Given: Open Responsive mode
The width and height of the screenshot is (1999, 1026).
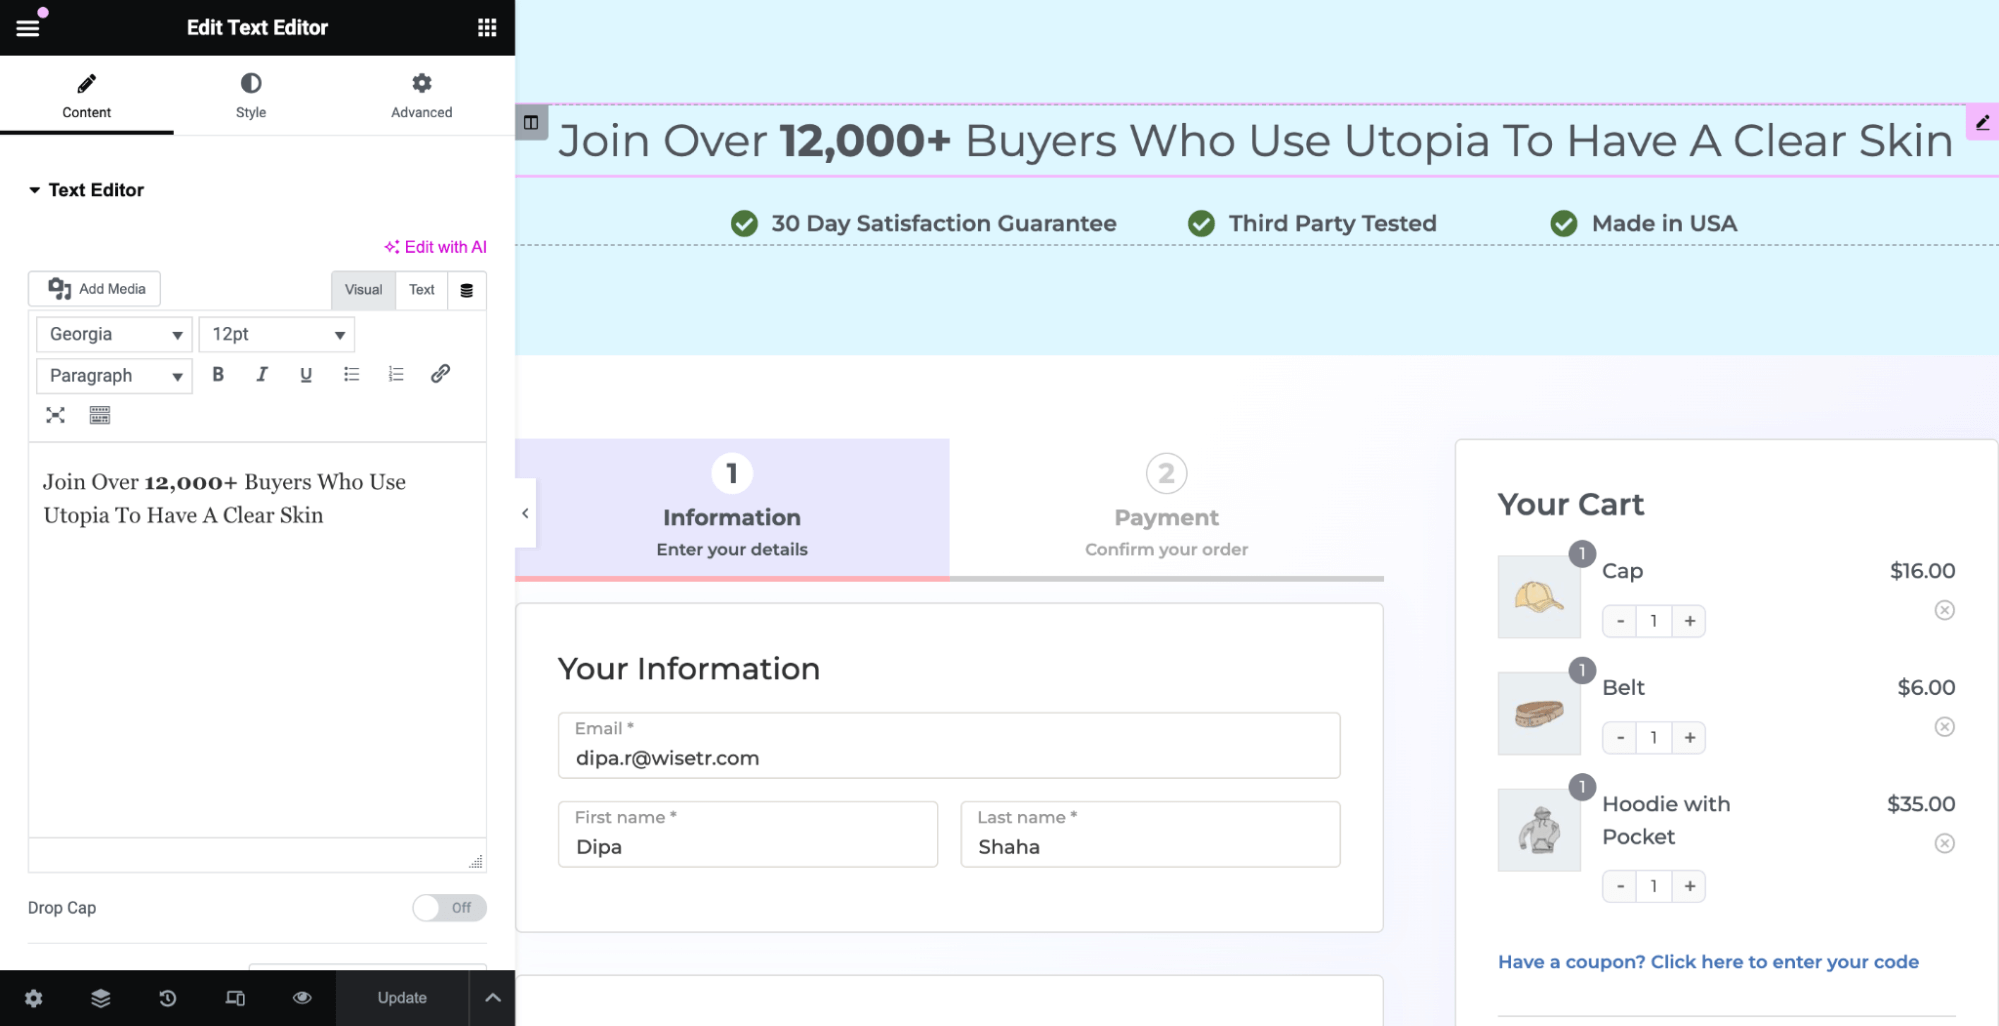Looking at the screenshot, I should point(235,998).
